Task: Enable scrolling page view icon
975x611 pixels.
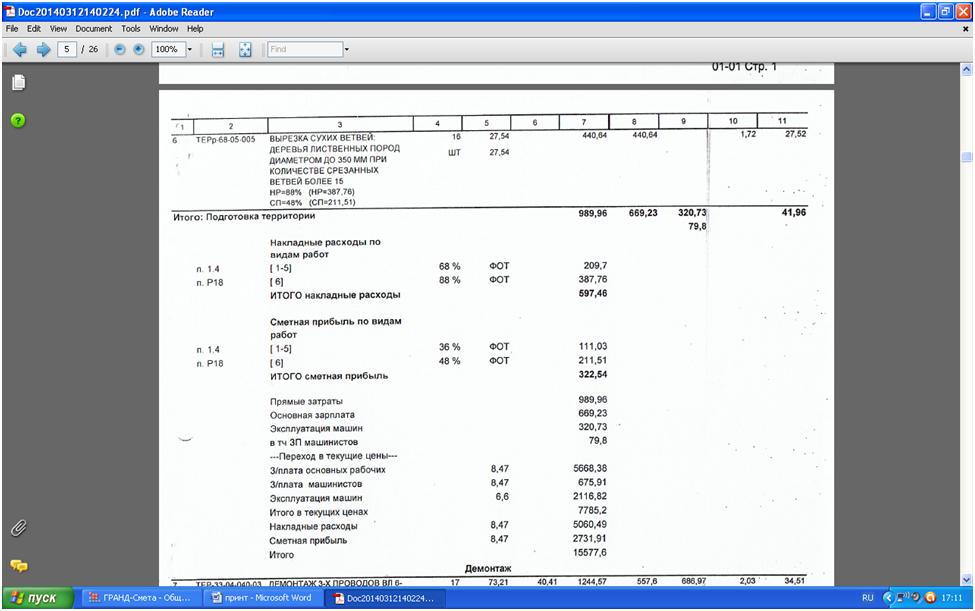Action: click(x=218, y=50)
